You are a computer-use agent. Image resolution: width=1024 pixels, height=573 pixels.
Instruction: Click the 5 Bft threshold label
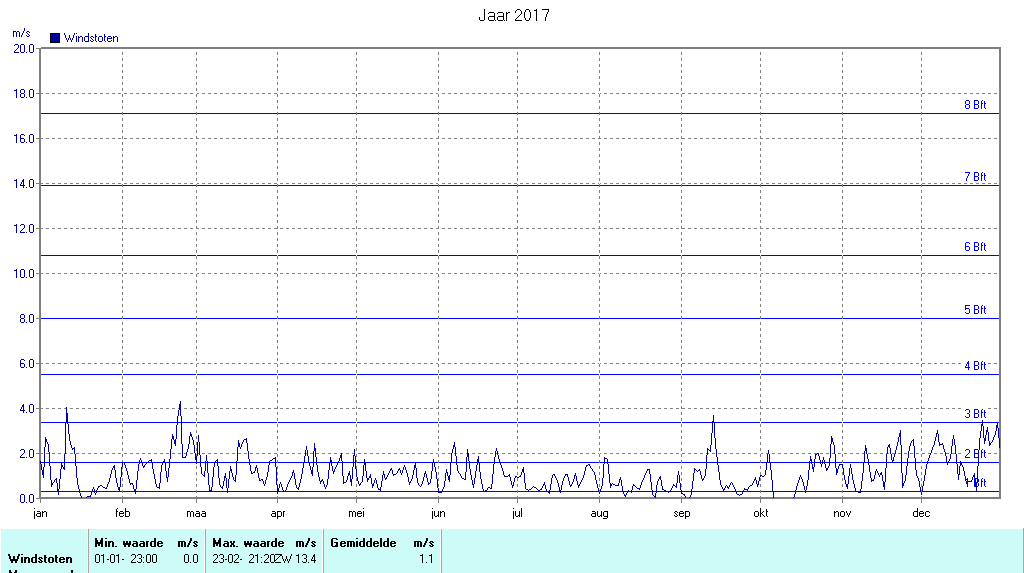coord(974,310)
